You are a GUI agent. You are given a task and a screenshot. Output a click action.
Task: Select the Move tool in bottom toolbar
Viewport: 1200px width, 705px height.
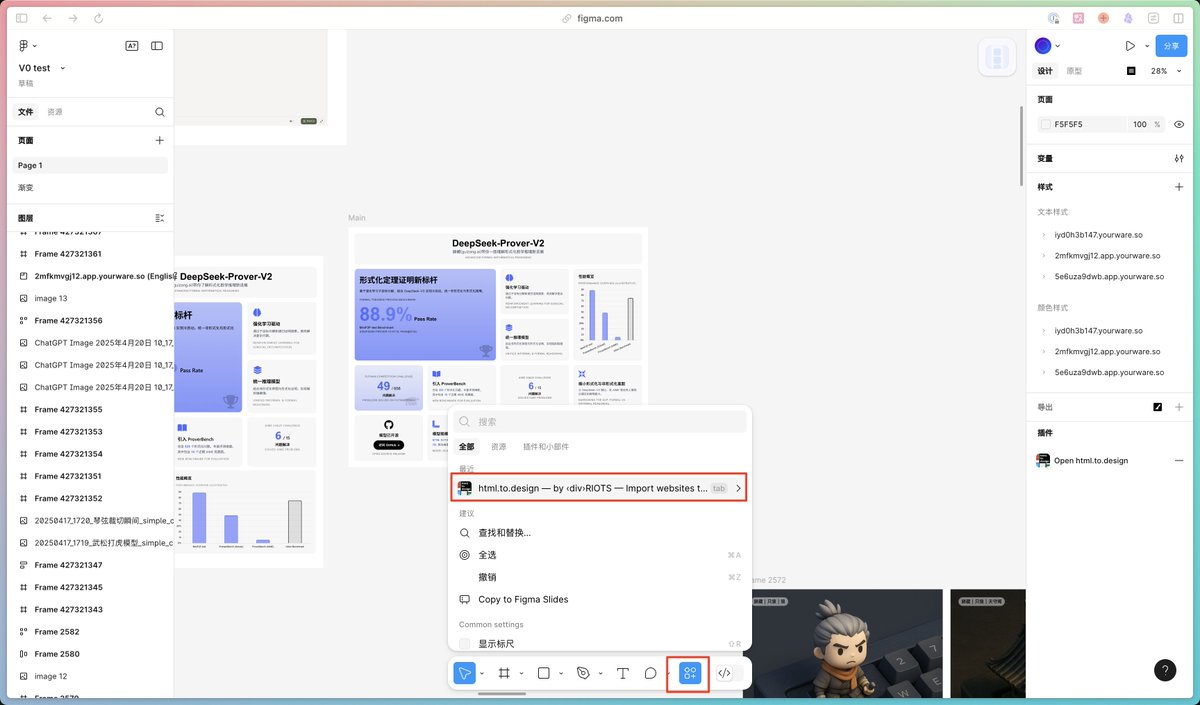coord(464,673)
